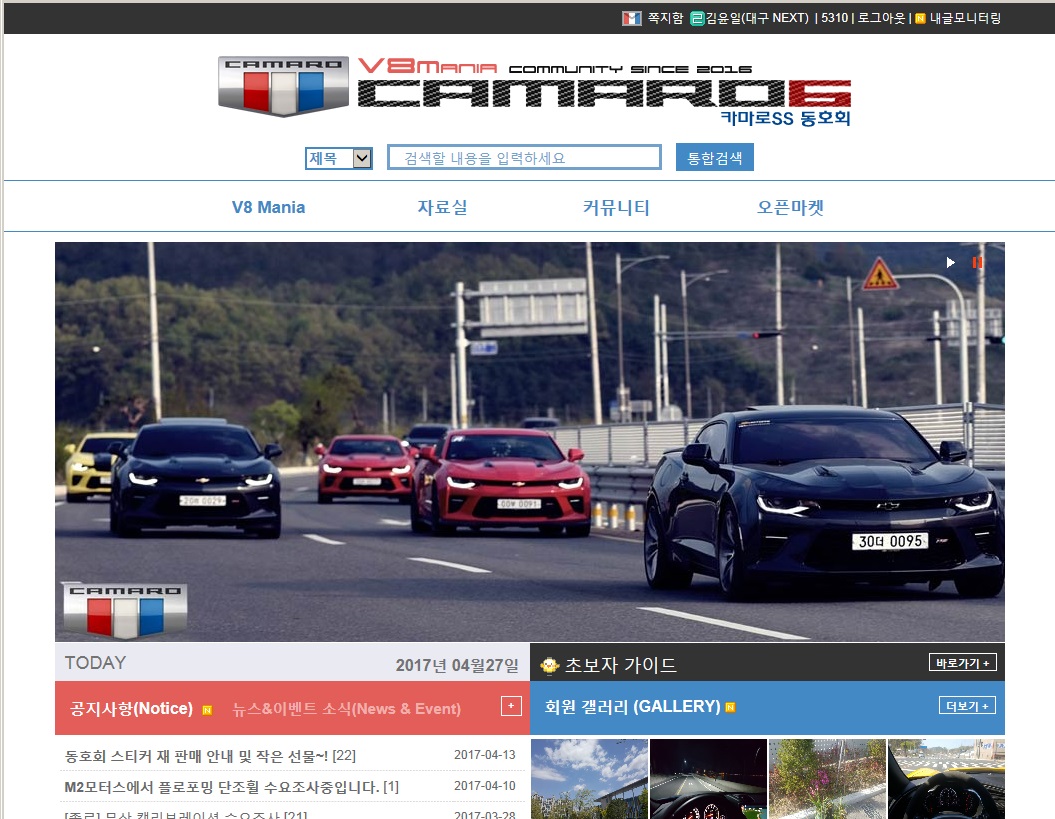Open the flowers fence gallery thumbnail
This screenshot has width=1055, height=819.
[828, 779]
